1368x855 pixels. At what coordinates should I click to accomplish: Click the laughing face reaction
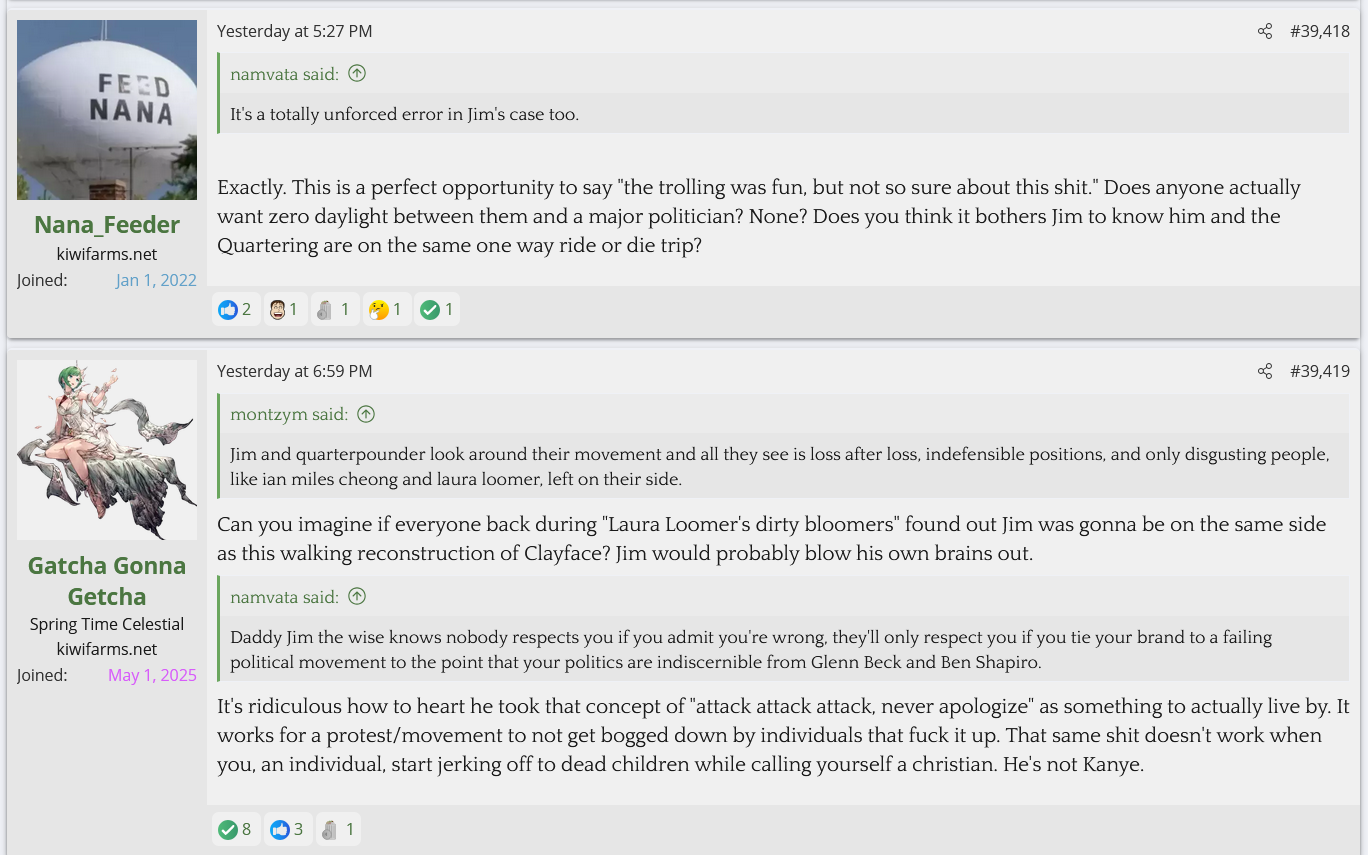coord(285,310)
